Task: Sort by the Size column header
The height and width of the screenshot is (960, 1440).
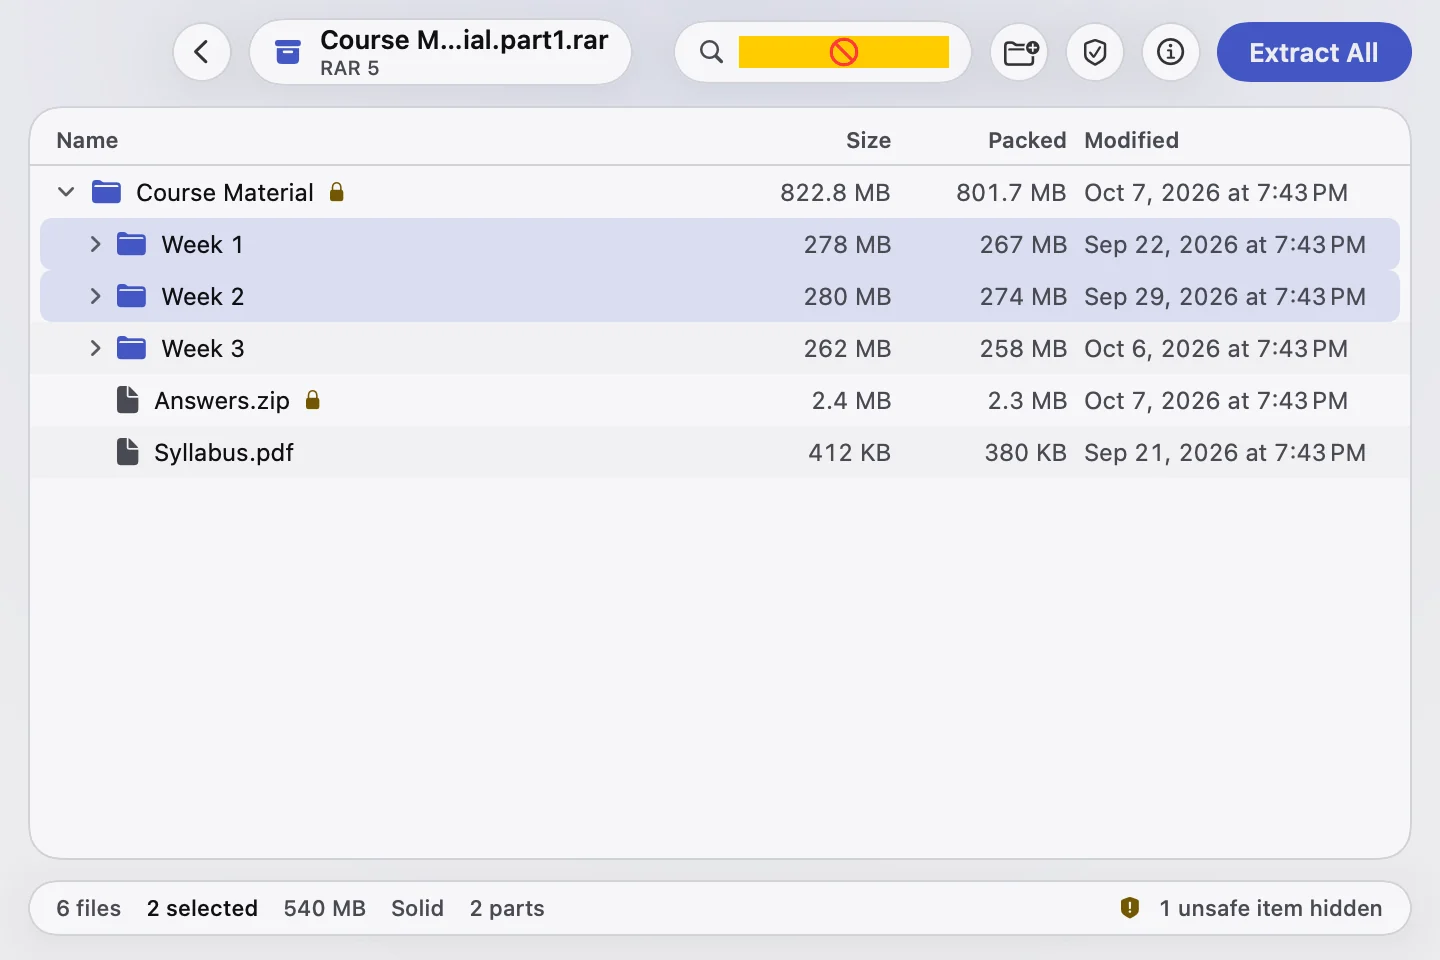Action: 868,140
